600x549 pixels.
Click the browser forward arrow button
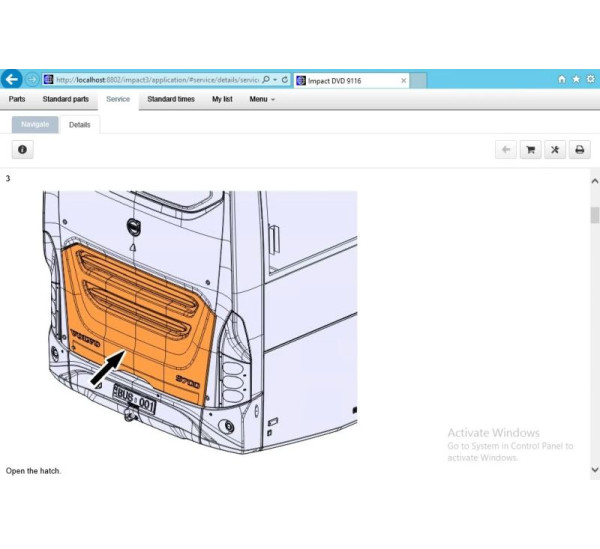[33, 80]
